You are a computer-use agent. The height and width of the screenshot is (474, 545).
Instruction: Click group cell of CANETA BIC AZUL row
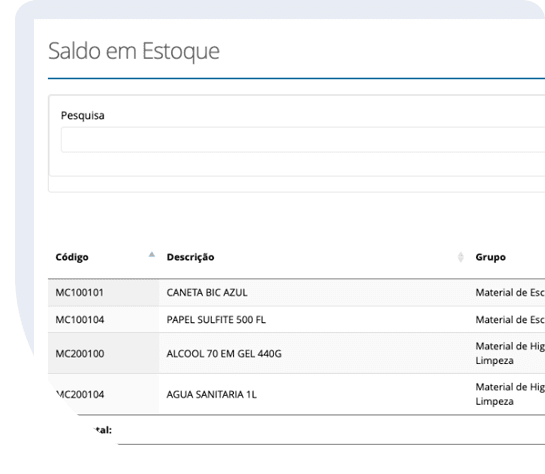coord(510,293)
